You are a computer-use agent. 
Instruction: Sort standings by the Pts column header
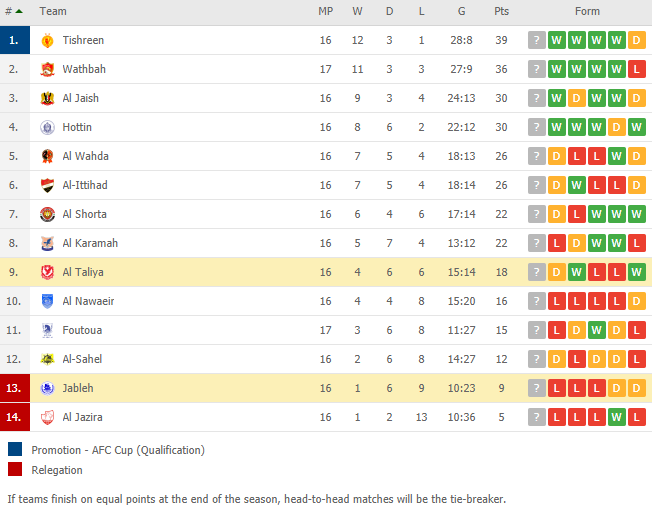pyautogui.click(x=501, y=11)
